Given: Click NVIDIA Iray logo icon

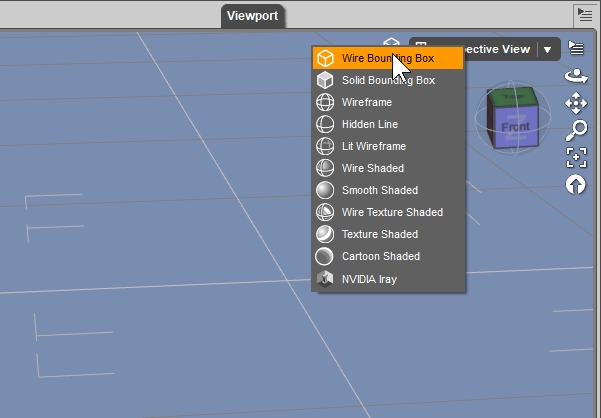Looking at the screenshot, I should tap(325, 279).
